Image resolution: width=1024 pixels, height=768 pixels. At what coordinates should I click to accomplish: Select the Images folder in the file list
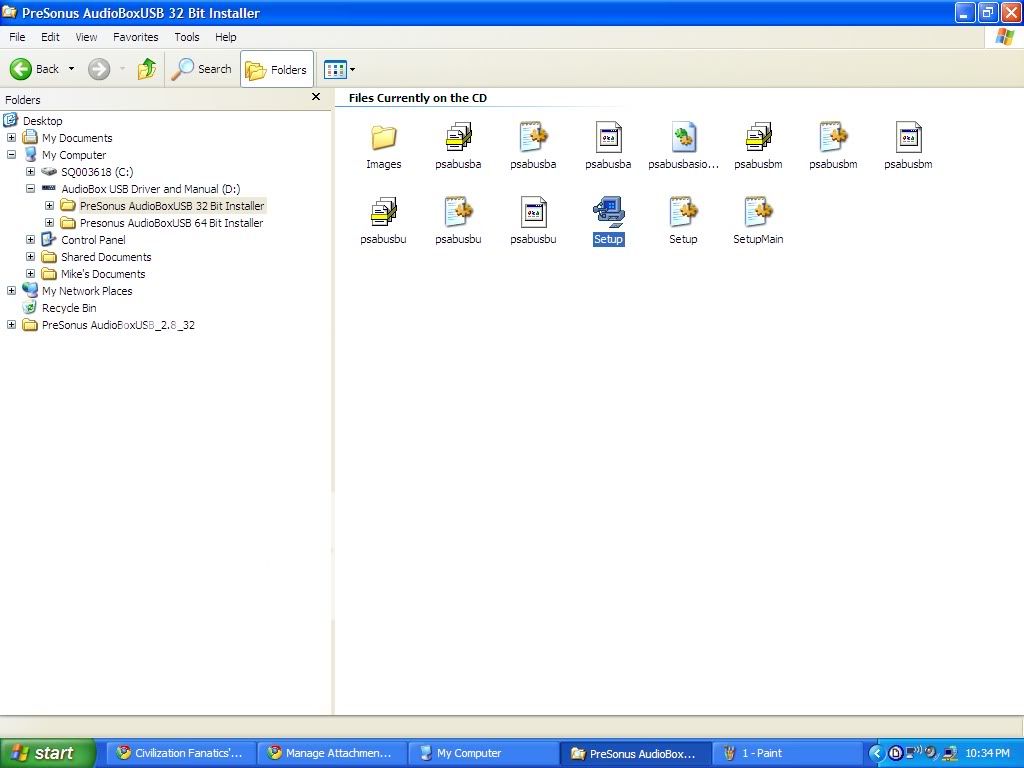383,146
